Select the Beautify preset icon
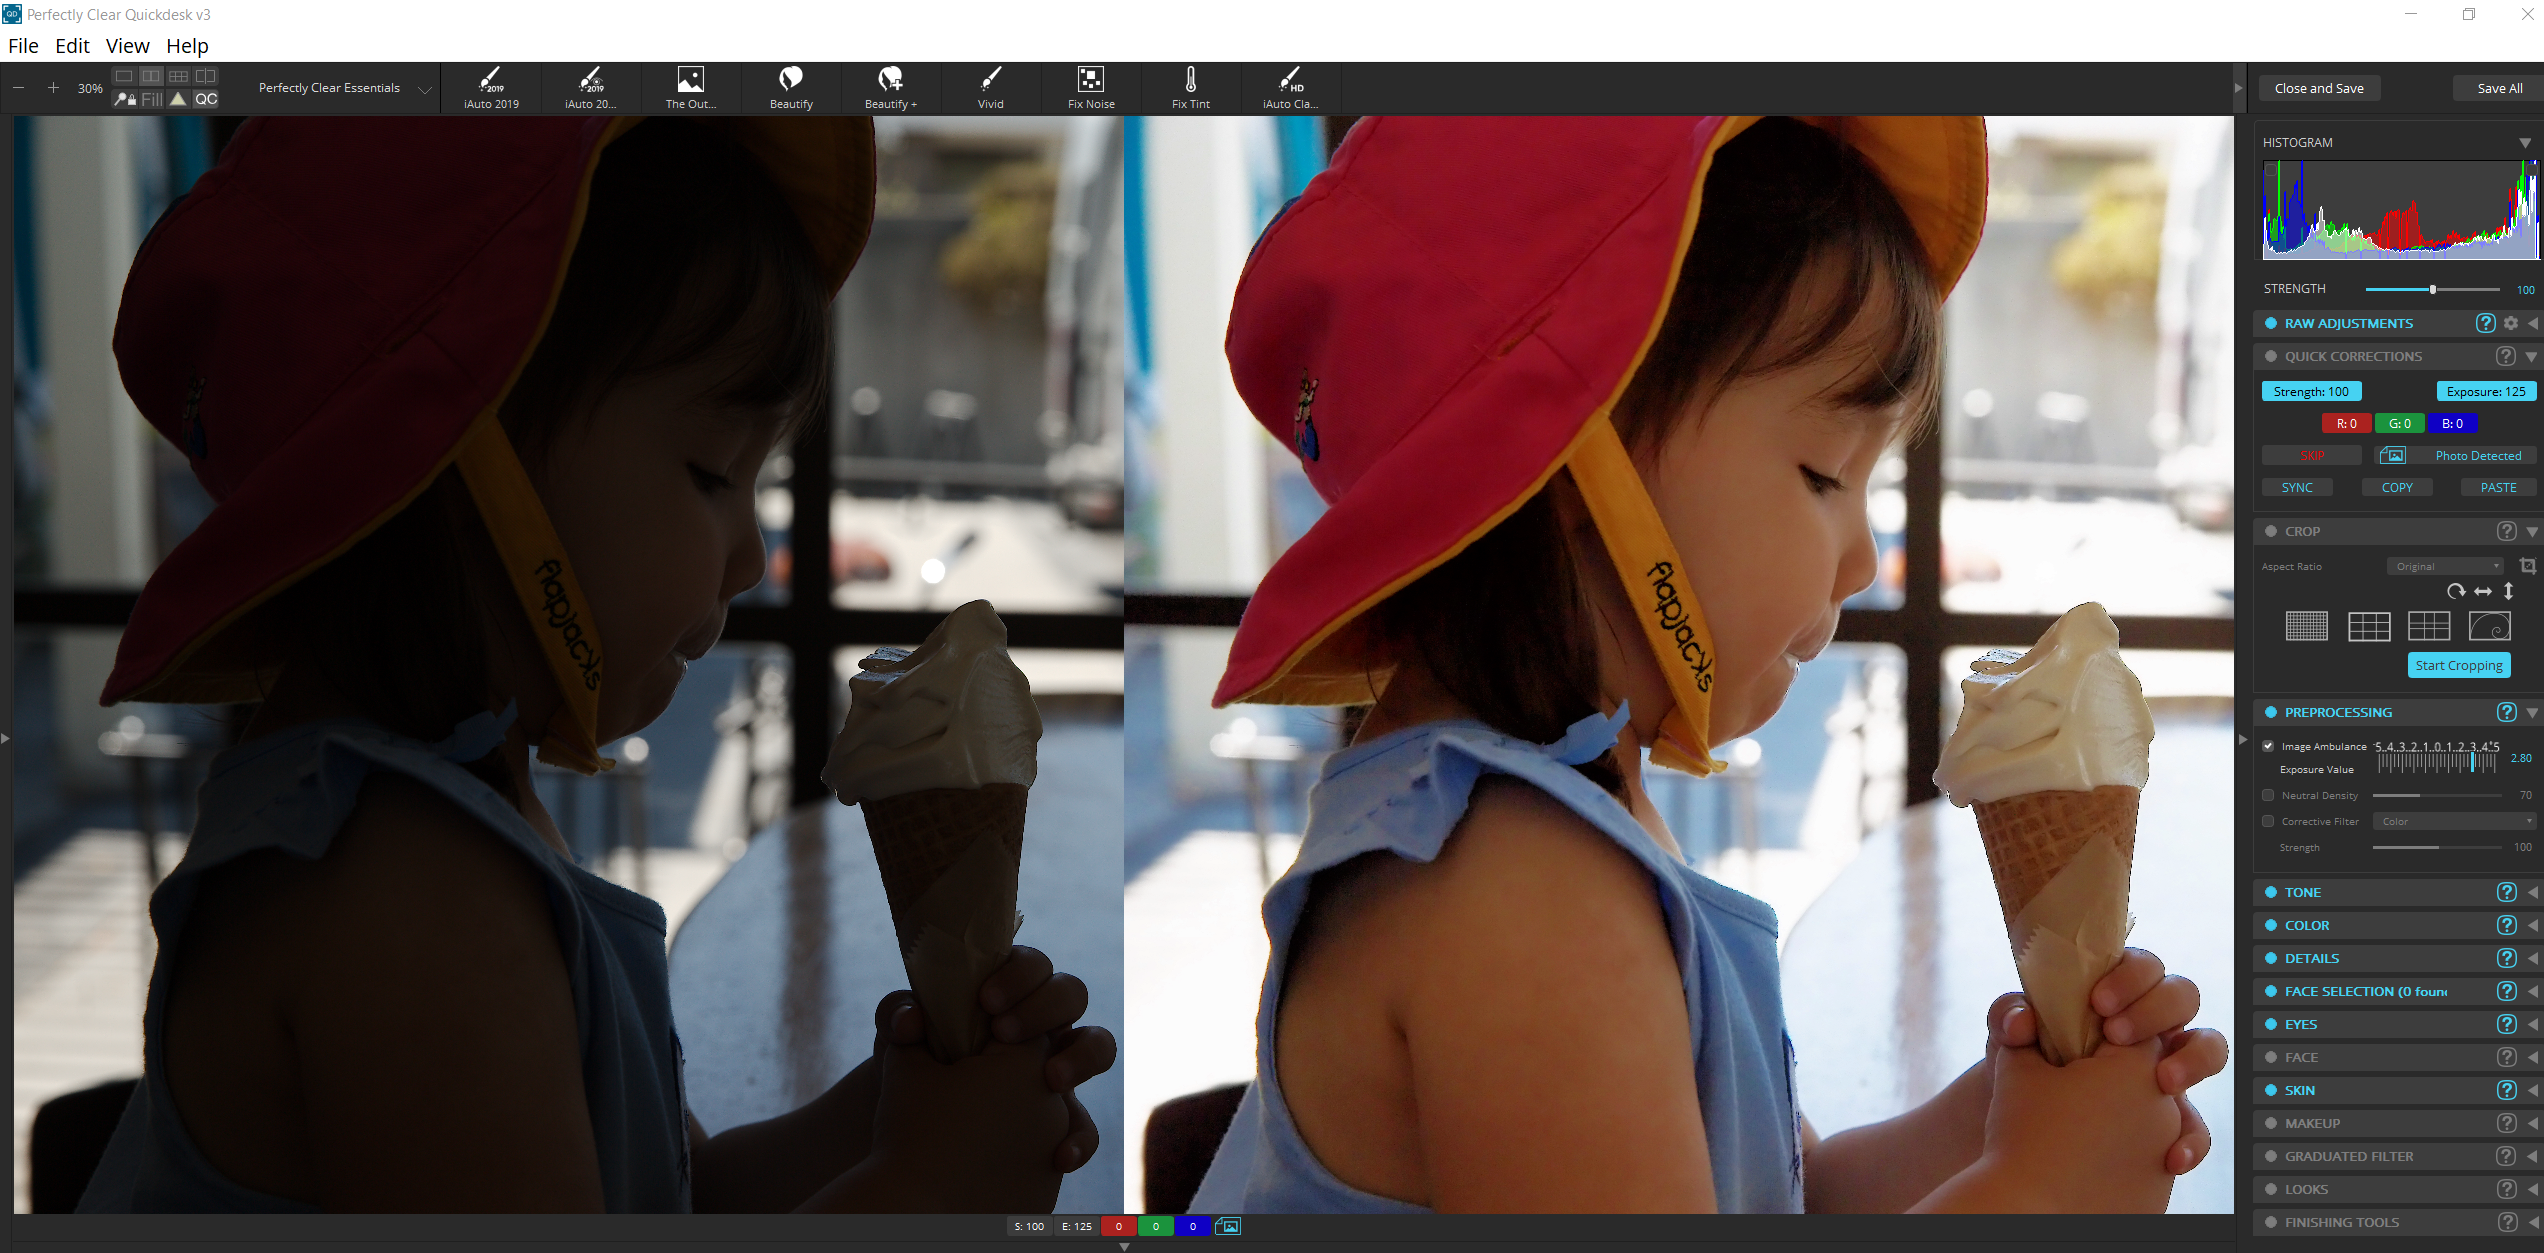 coord(790,87)
